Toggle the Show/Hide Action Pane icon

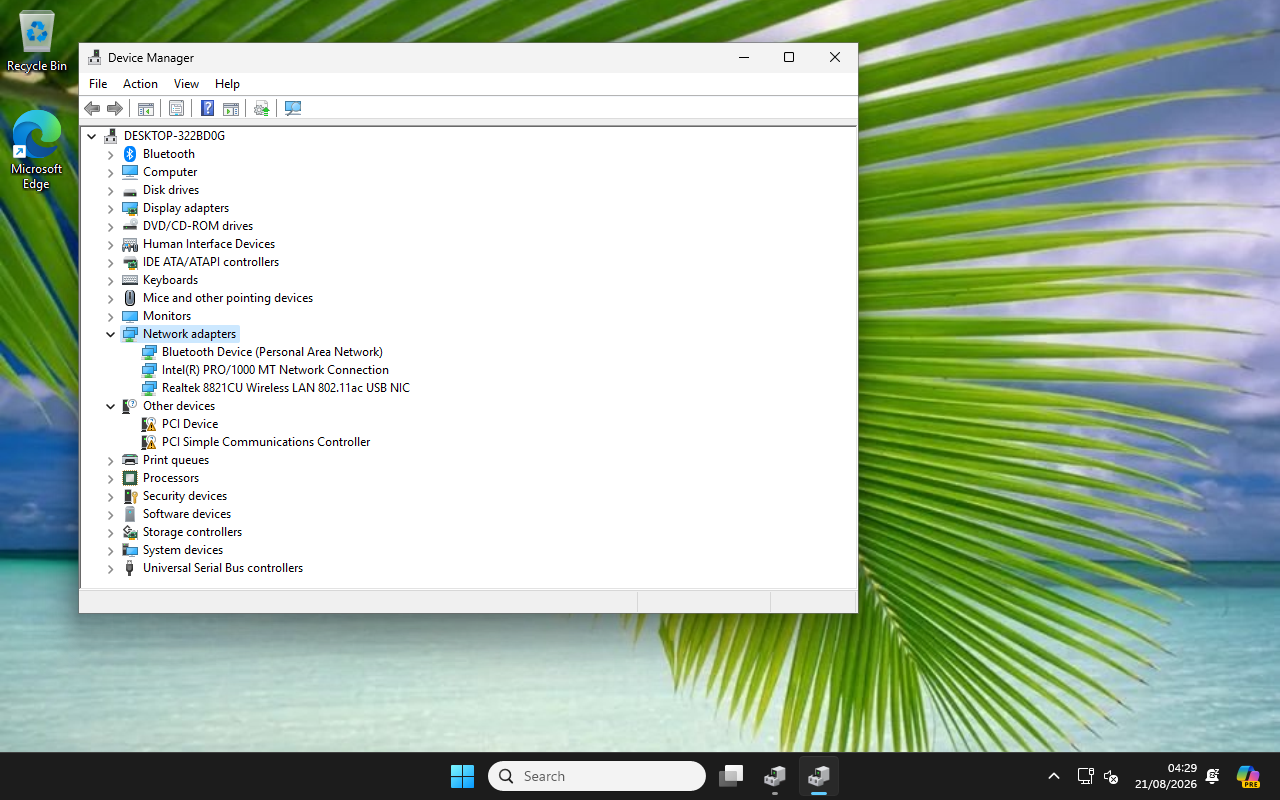click(231, 108)
